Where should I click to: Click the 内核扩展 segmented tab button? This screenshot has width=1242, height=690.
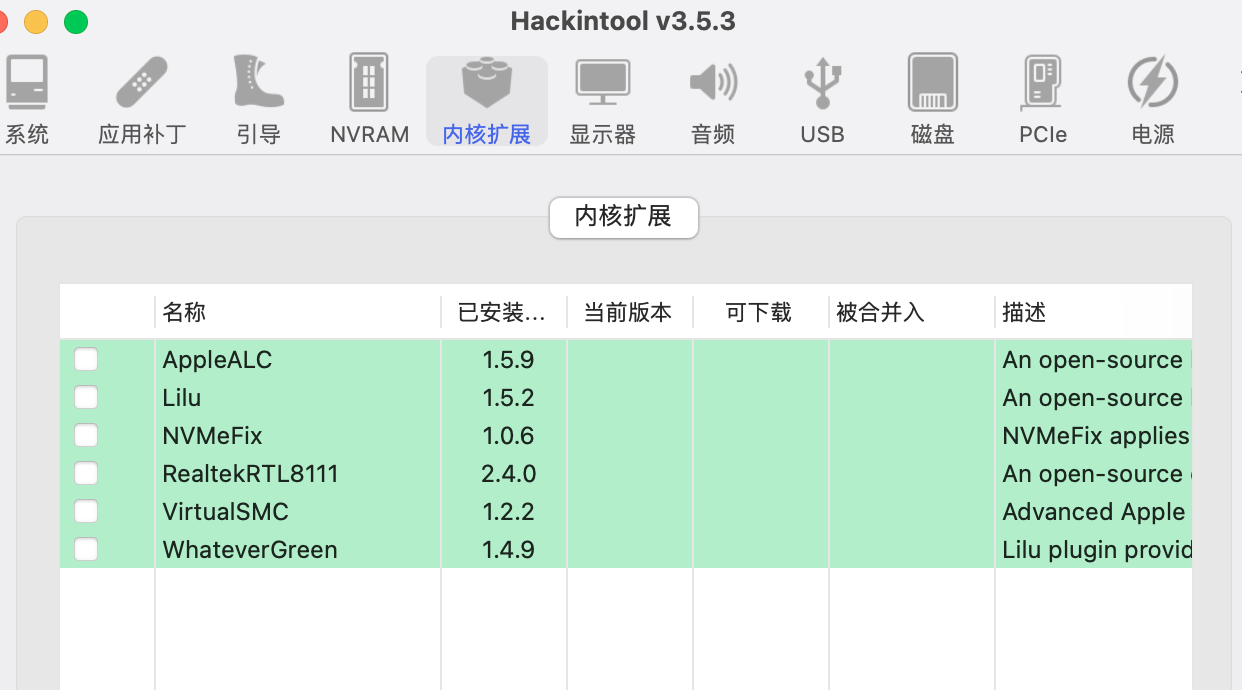(624, 217)
